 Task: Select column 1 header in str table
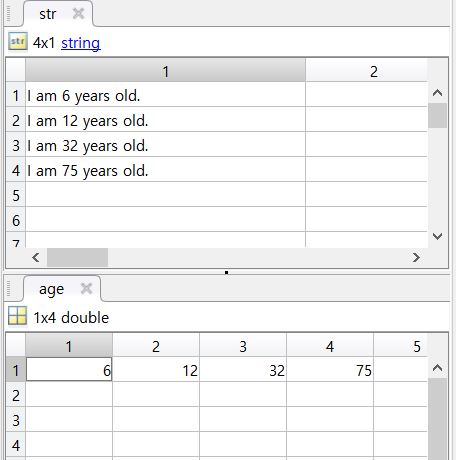click(165, 70)
